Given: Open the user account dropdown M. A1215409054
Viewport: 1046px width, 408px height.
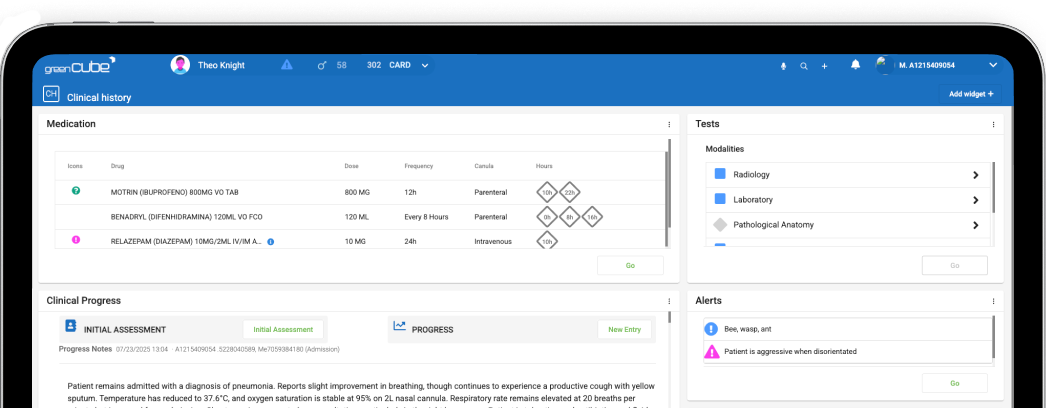Looking at the screenshot, I should click(x=992, y=65).
